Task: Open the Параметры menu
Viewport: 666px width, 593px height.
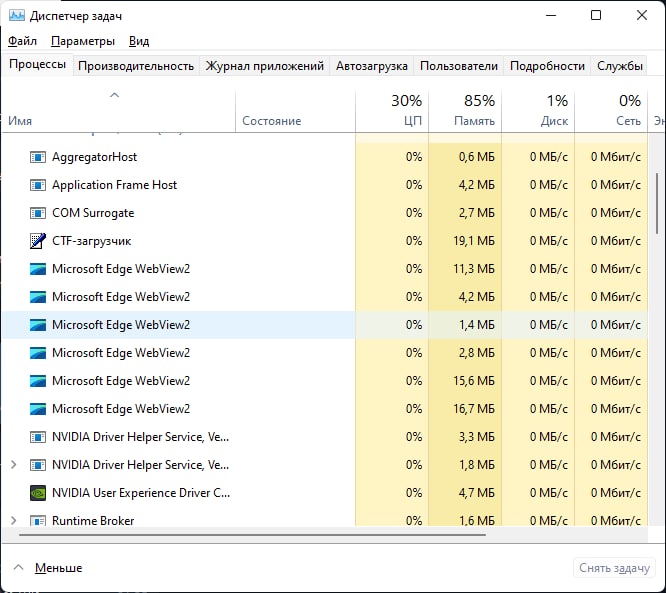Action: (83, 41)
